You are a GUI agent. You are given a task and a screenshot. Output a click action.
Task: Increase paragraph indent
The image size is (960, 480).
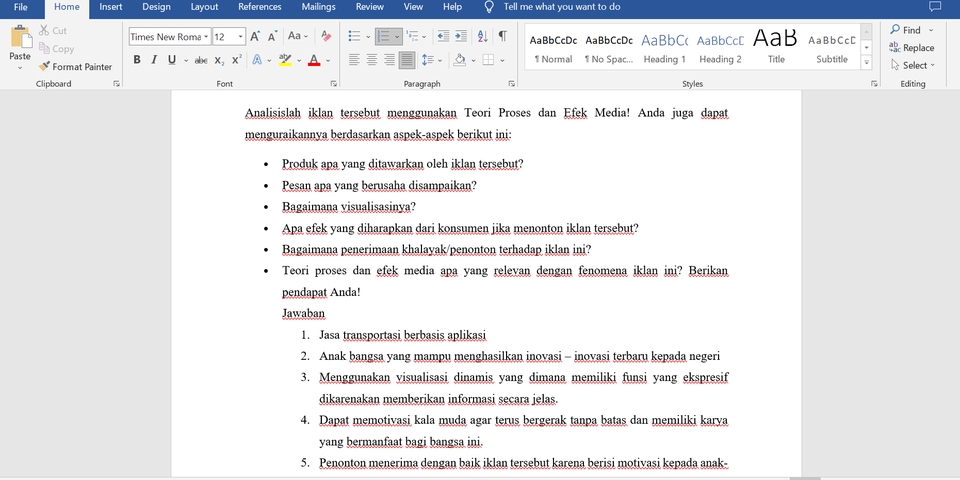tap(461, 36)
